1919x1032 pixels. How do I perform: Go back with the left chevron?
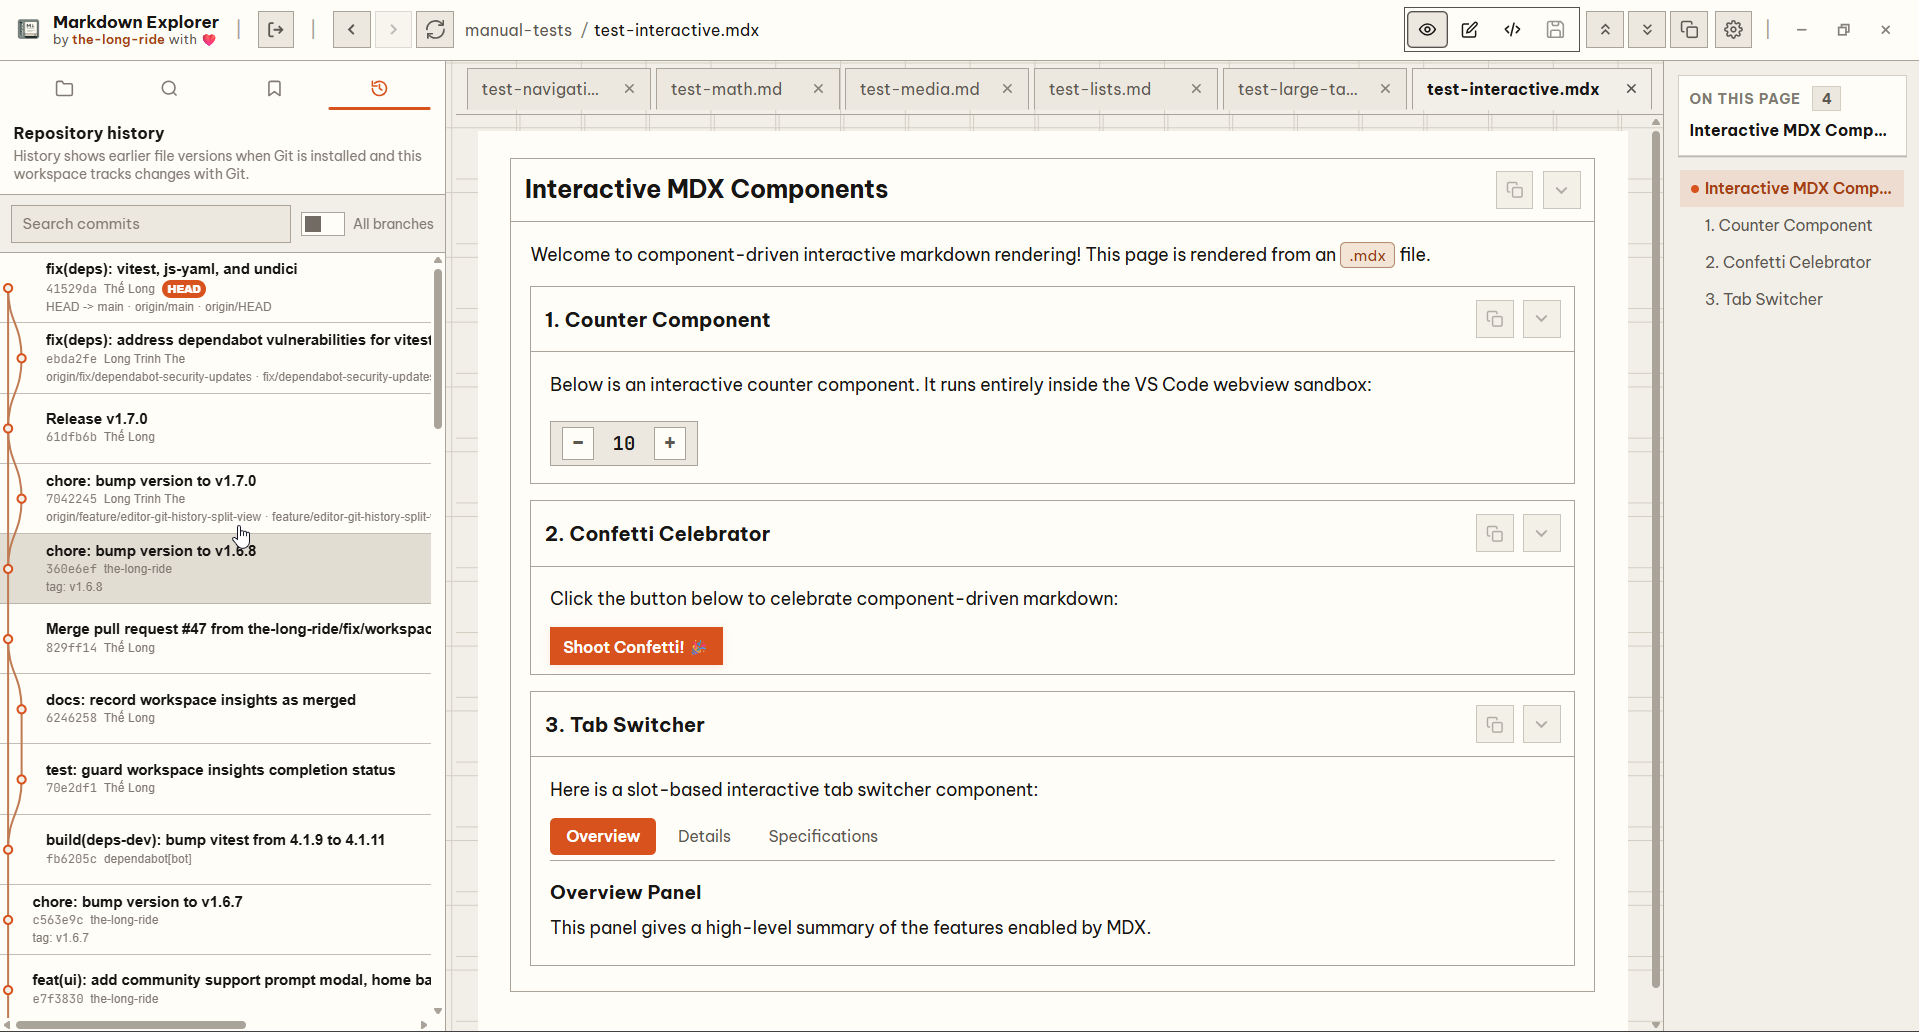click(x=352, y=30)
